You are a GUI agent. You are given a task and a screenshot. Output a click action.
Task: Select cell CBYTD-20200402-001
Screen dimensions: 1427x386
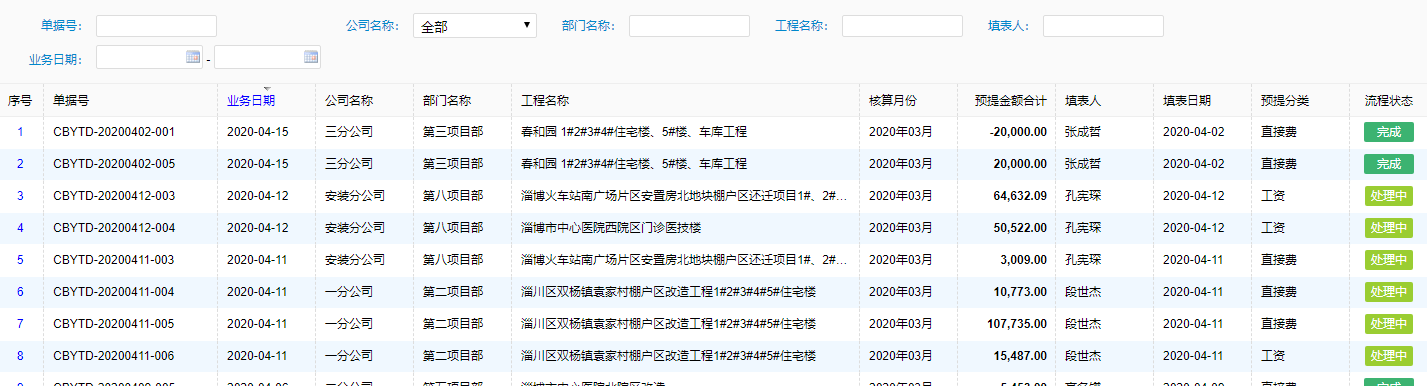[114, 132]
